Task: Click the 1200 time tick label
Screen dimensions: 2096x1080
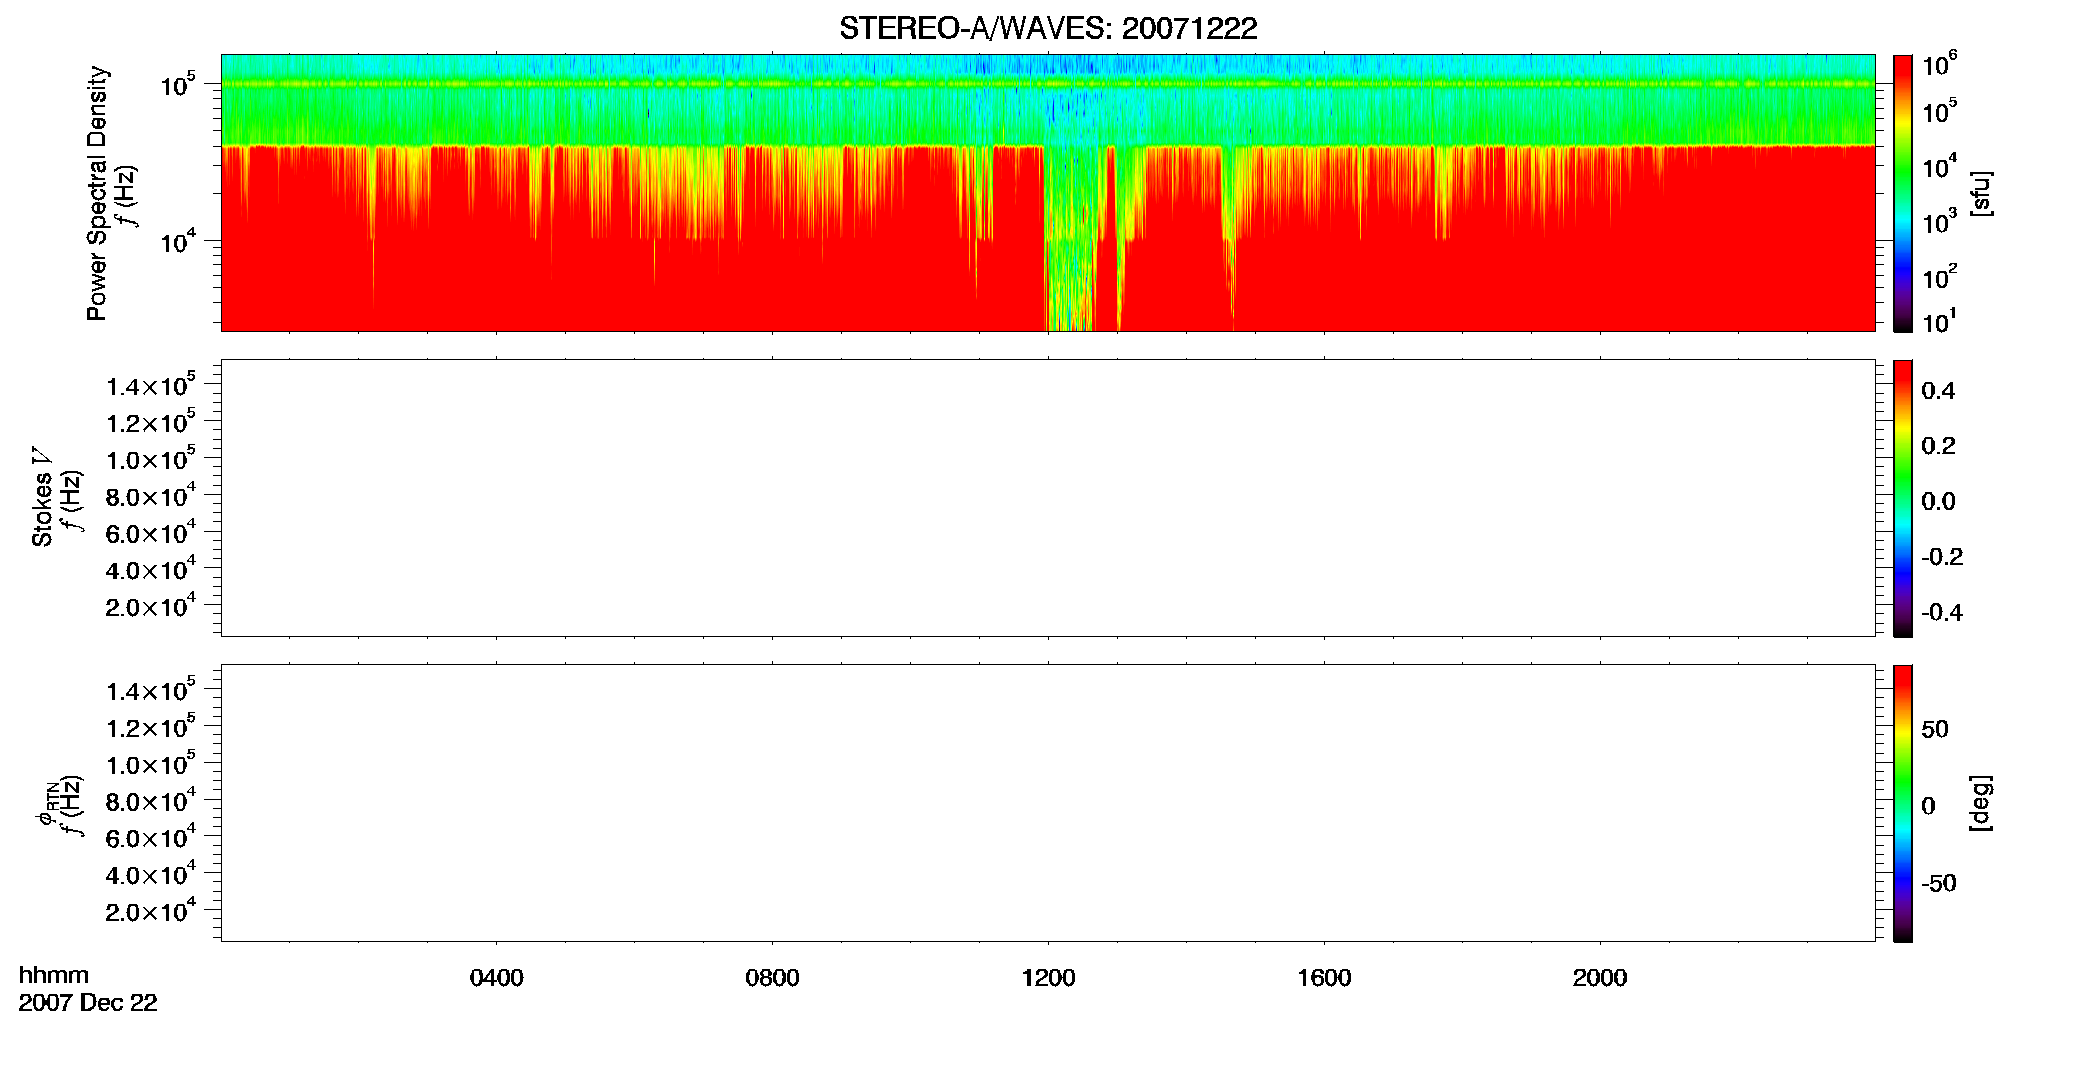Action: 1048,977
